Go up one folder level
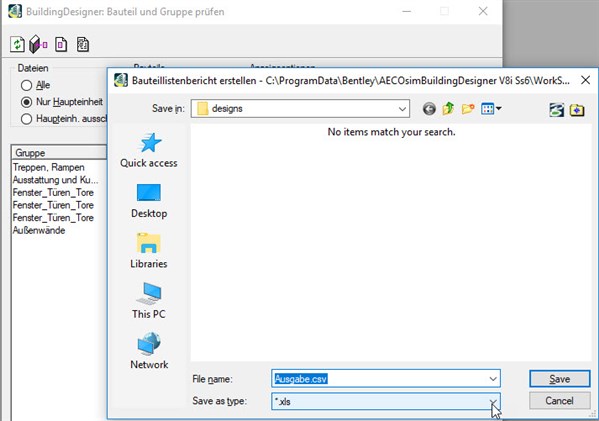599x421 pixels. pos(448,109)
